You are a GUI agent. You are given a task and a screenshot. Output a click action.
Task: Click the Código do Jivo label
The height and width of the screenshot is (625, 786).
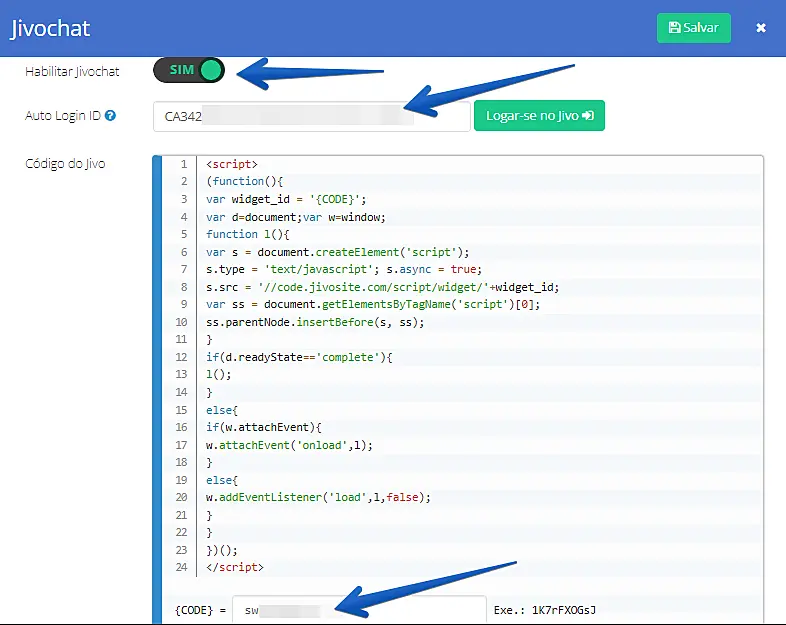[x=65, y=164]
